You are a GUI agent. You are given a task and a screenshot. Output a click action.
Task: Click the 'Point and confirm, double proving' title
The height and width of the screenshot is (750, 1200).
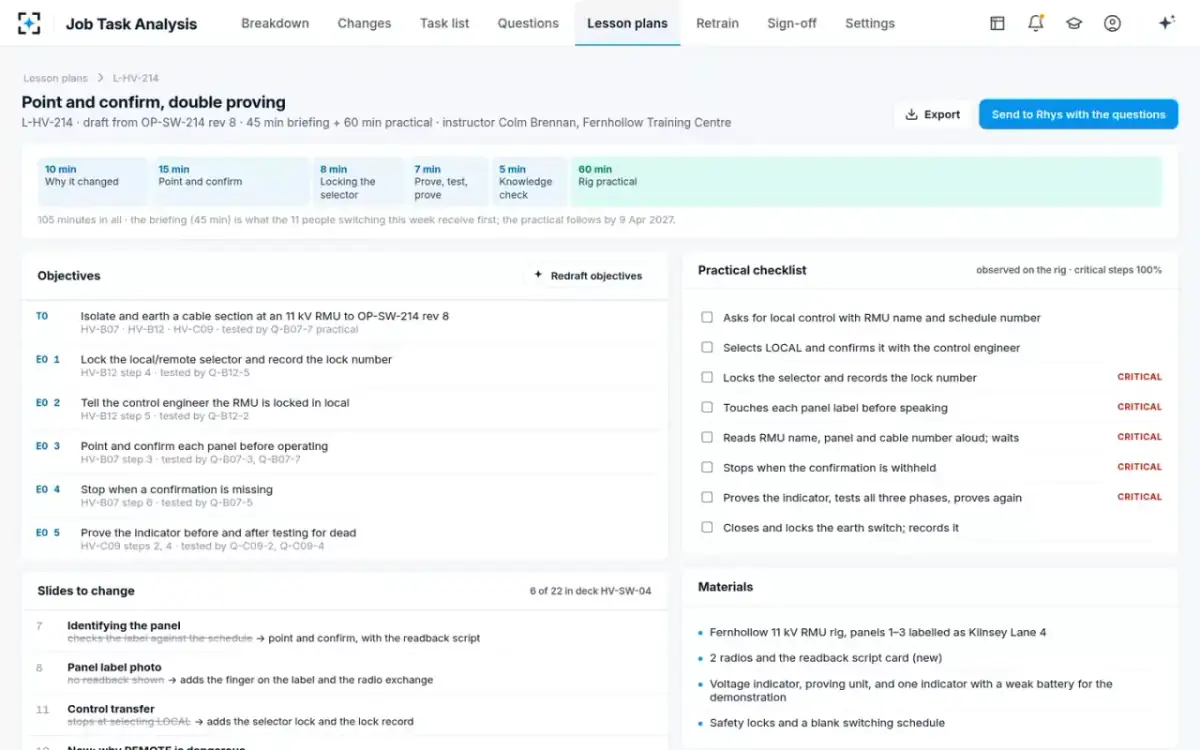[154, 102]
